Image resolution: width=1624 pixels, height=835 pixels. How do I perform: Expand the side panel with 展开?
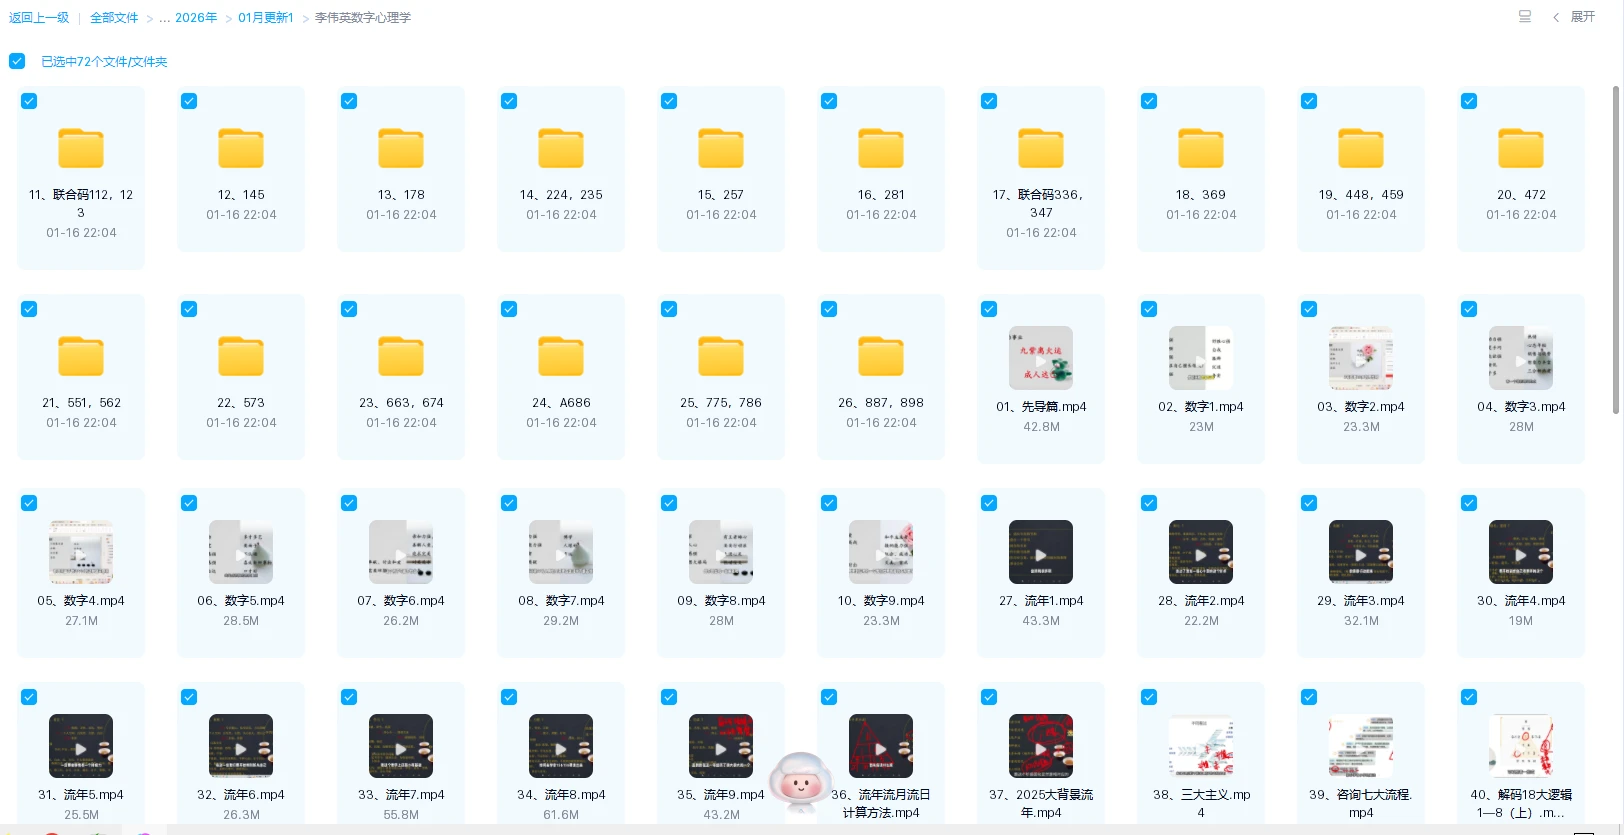point(1574,17)
